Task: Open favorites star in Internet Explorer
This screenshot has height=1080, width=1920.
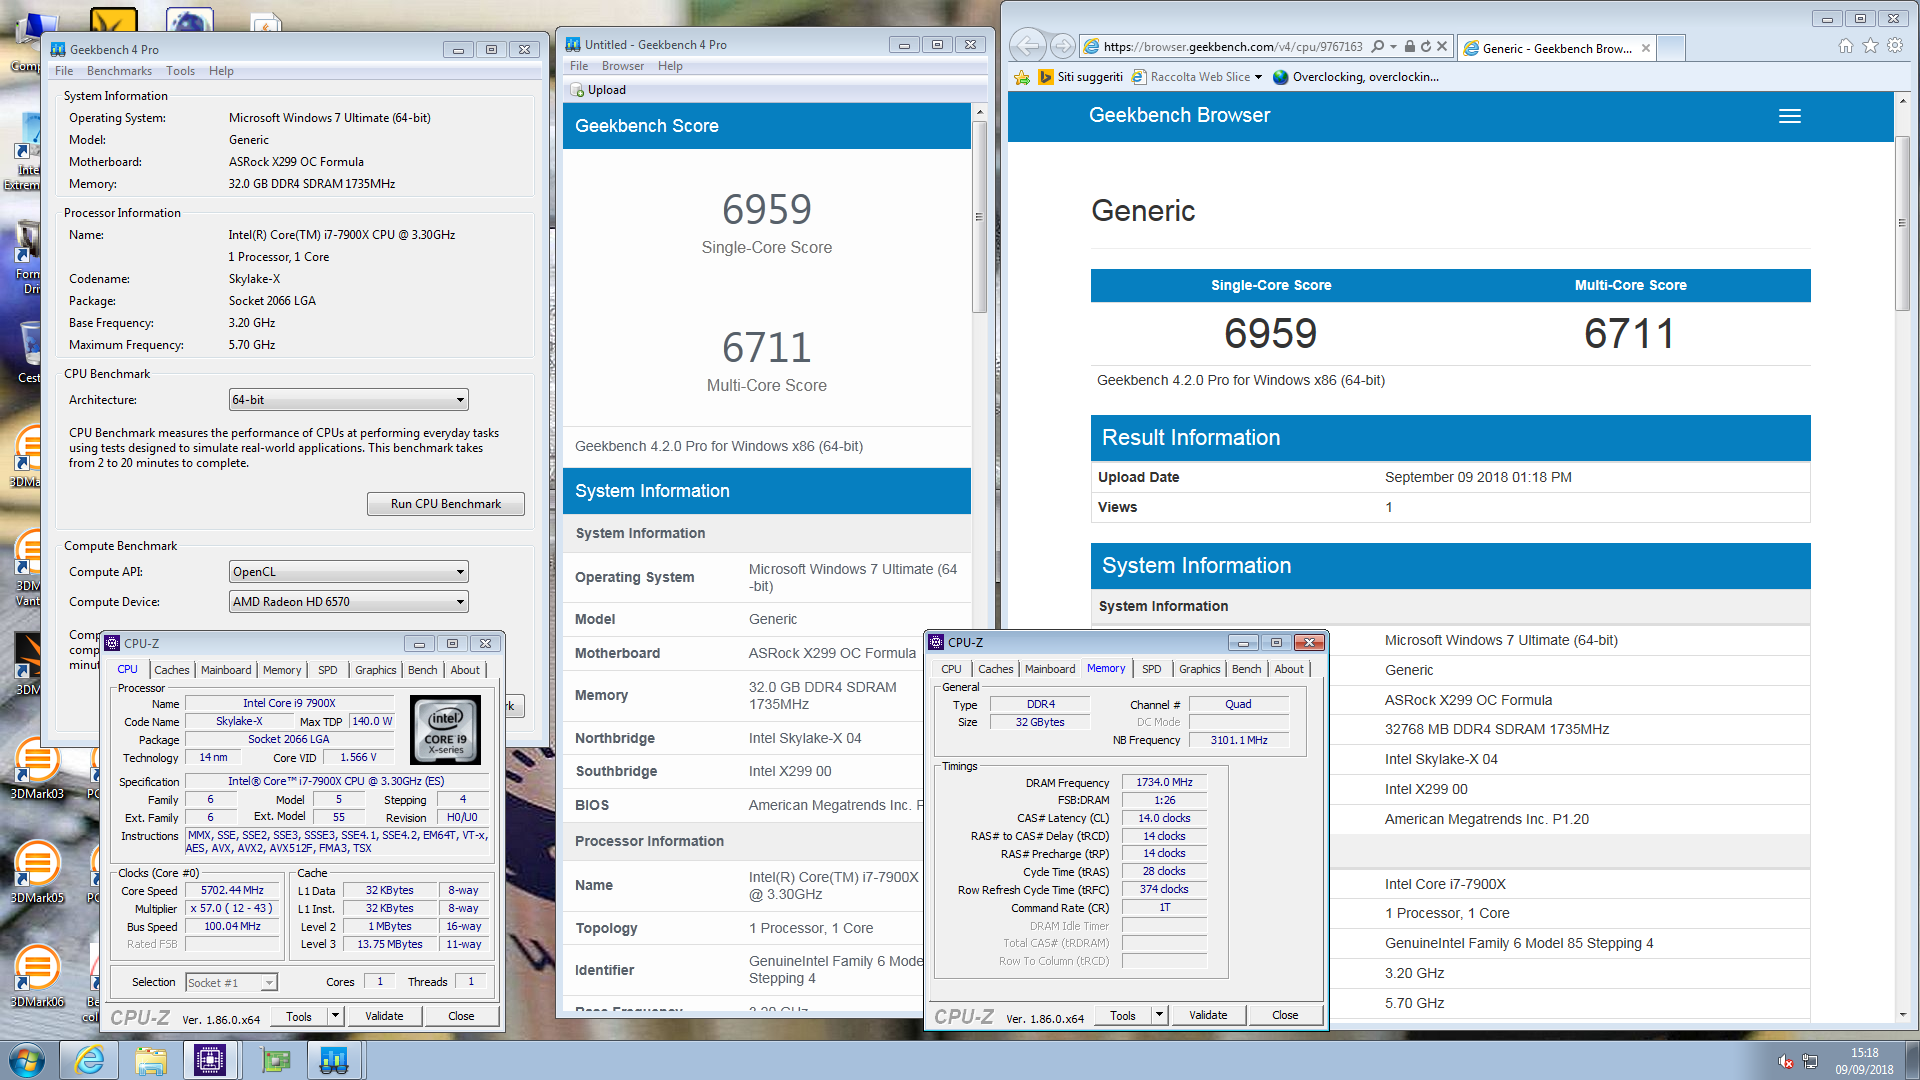Action: click(1870, 46)
